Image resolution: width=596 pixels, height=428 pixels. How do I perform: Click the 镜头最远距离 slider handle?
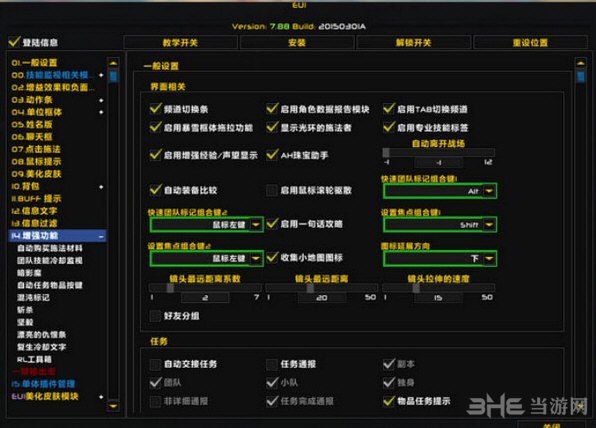(310, 288)
